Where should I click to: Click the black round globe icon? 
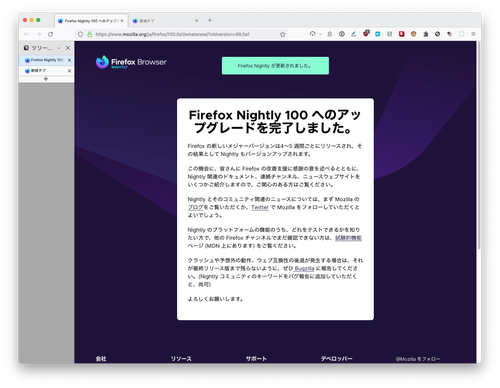coord(438,34)
